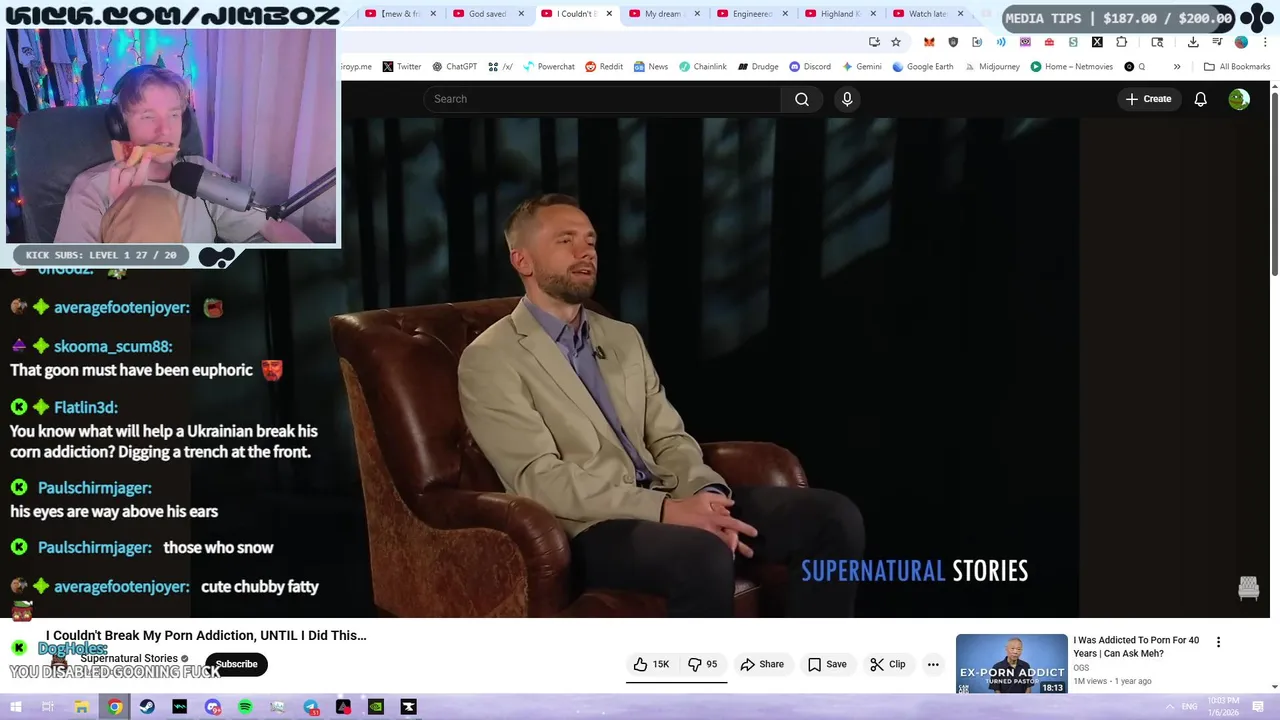Screen dimensions: 1280x720
Task: Close the 'God saved' tab
Action: coord(521,14)
